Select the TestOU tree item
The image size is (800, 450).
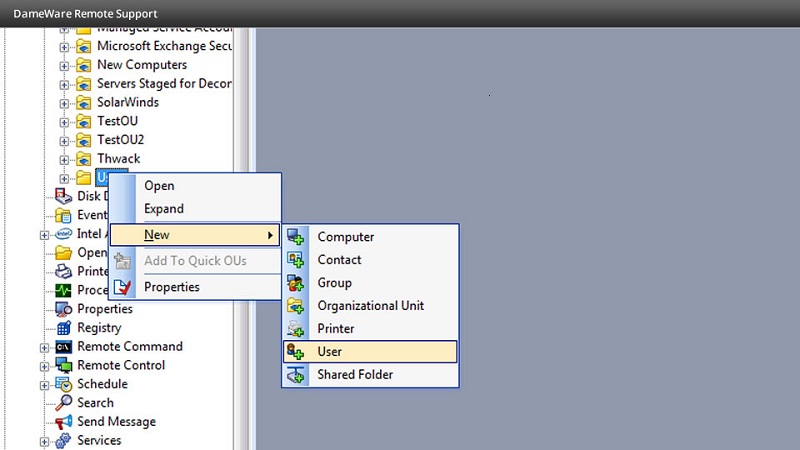tap(117, 121)
